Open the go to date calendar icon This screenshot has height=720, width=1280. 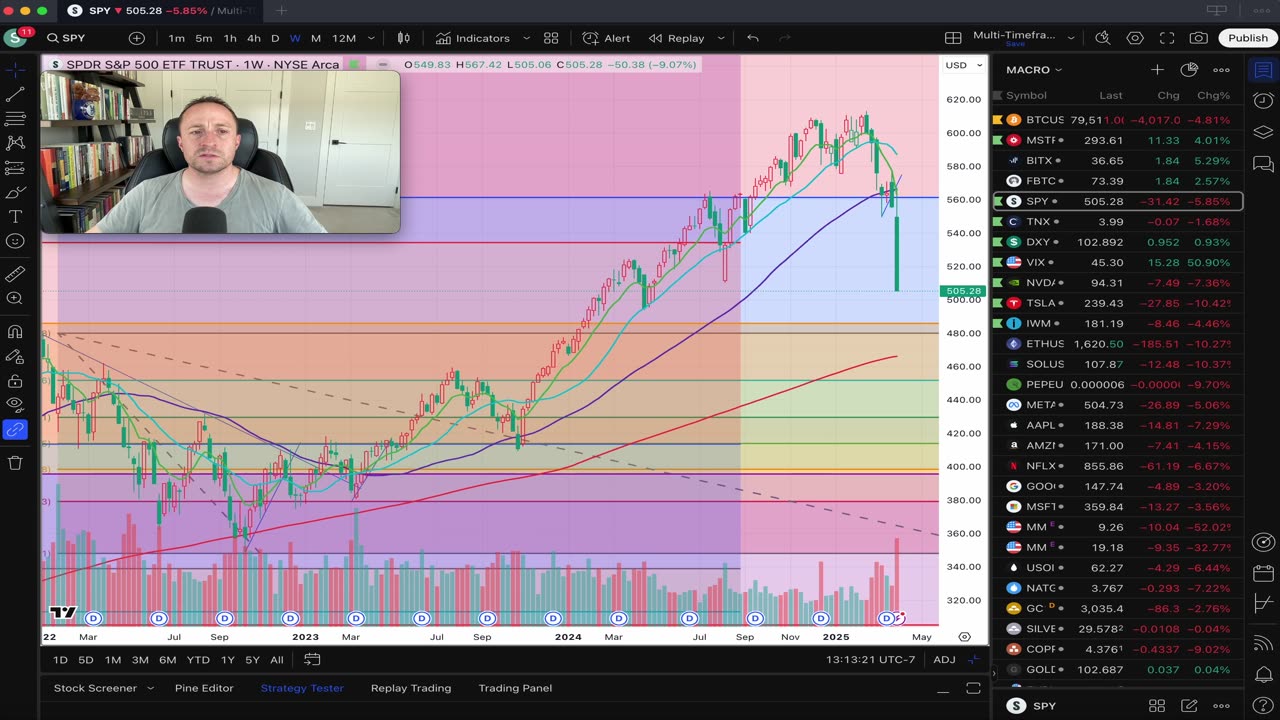click(x=312, y=660)
